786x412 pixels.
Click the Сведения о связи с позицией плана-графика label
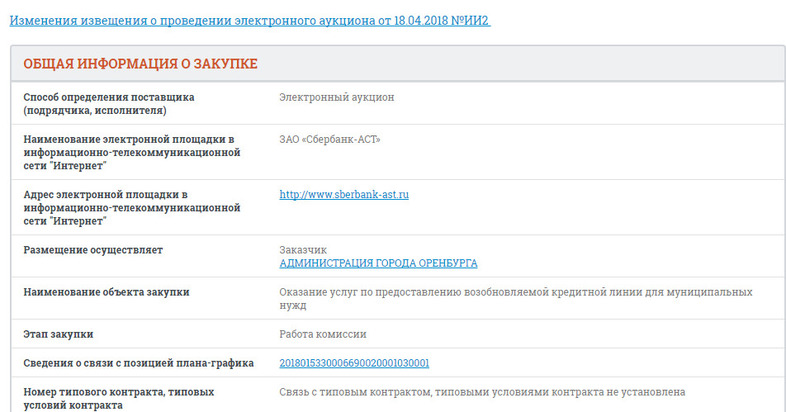(x=138, y=363)
